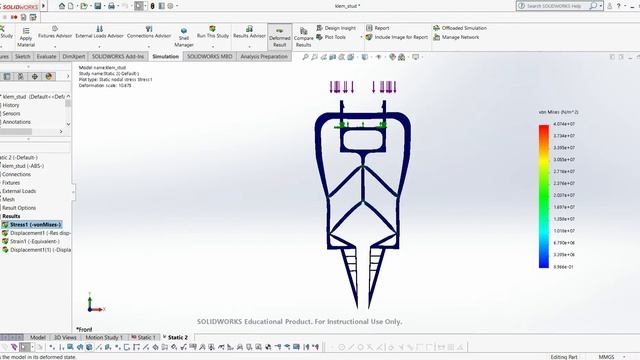Open the SOLIDWORKS Add-Ins tab
The width and height of the screenshot is (640, 360).
point(118,56)
